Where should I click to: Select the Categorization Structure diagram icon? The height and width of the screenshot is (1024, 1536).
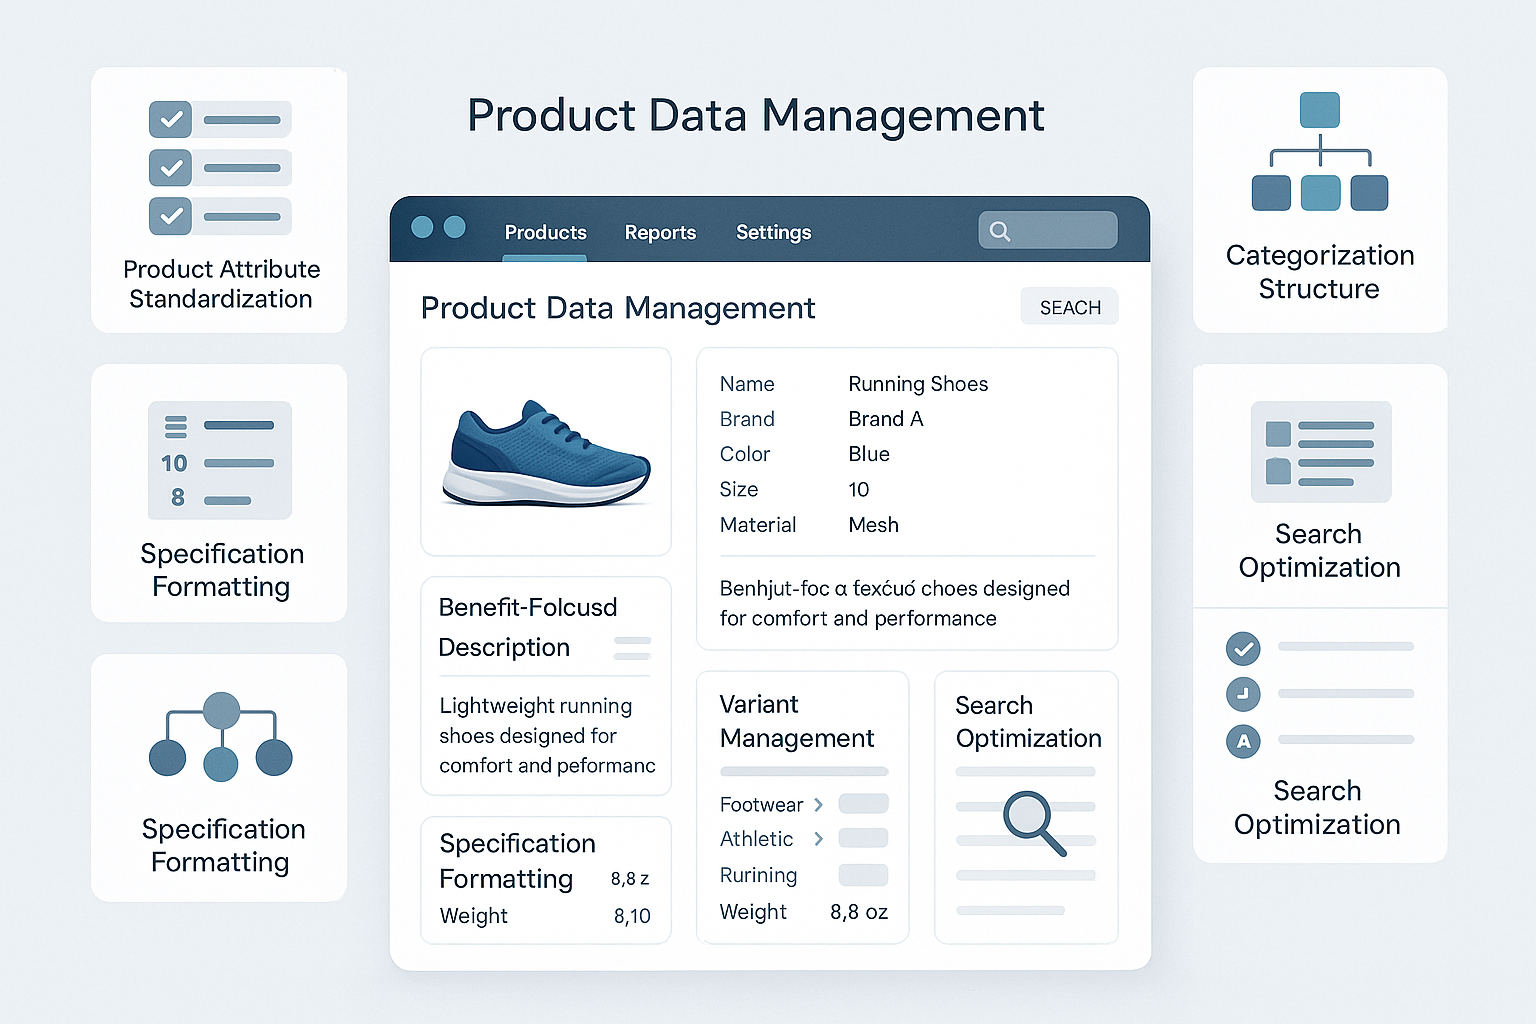coord(1319,150)
